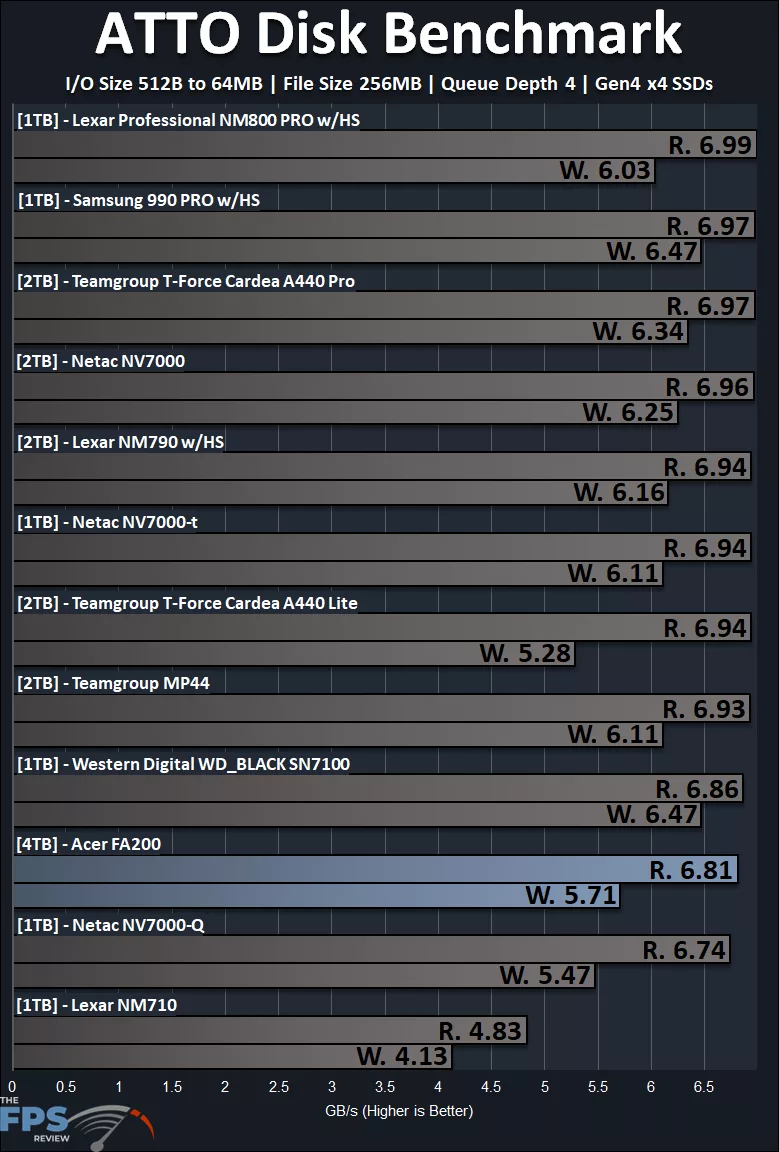
Task: Select the Teamgroup T-Force Cardea A440 Pro label
Action: click(186, 281)
